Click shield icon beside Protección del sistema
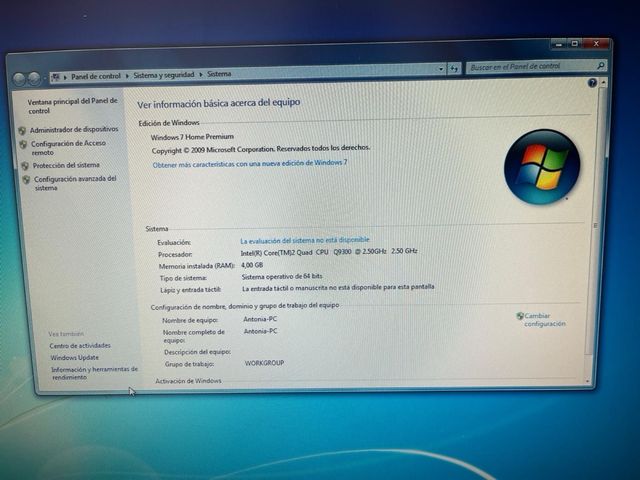Screen dimensions: 640x480 tap(25, 166)
